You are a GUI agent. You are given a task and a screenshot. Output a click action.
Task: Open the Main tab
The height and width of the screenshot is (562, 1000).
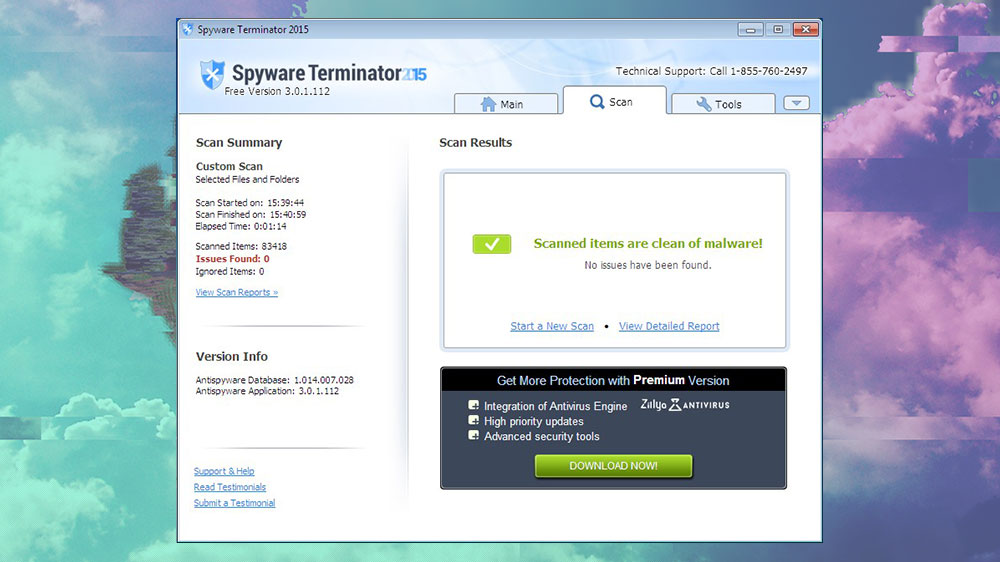pyautogui.click(x=506, y=103)
